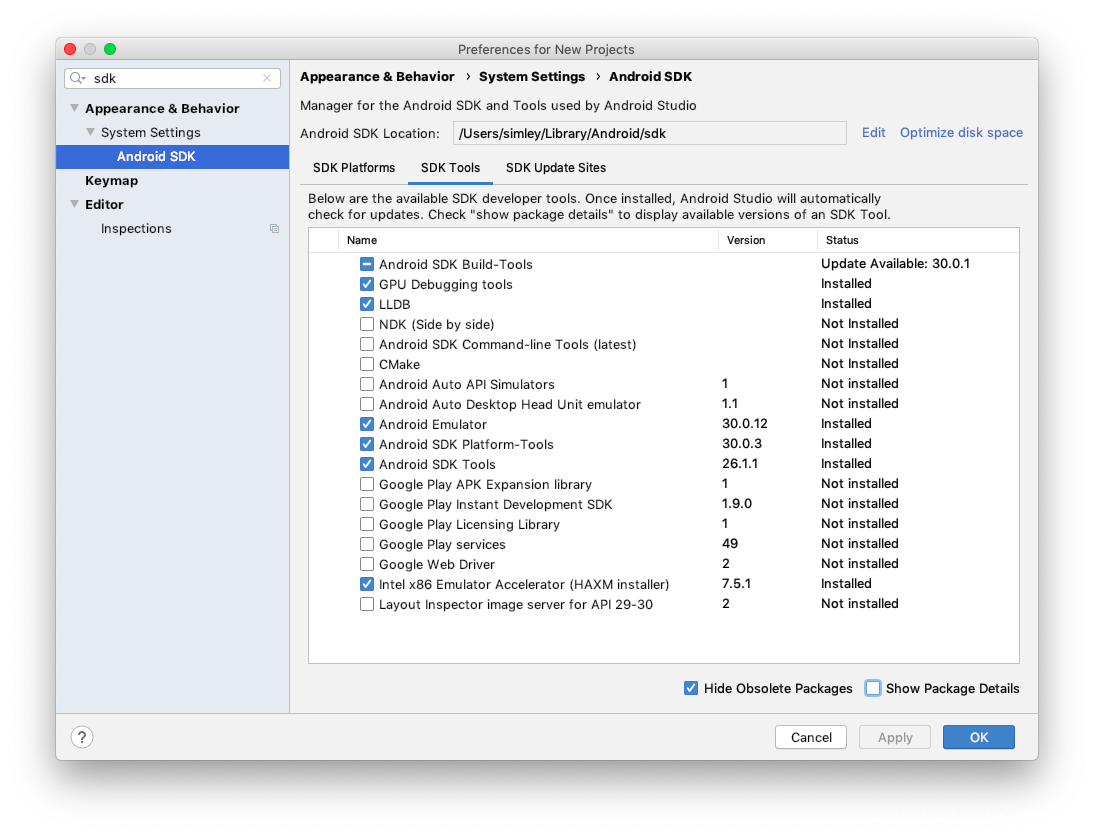Viewport: 1094px width, 834px height.
Task: Check Google Web Driver
Action: tap(367, 564)
